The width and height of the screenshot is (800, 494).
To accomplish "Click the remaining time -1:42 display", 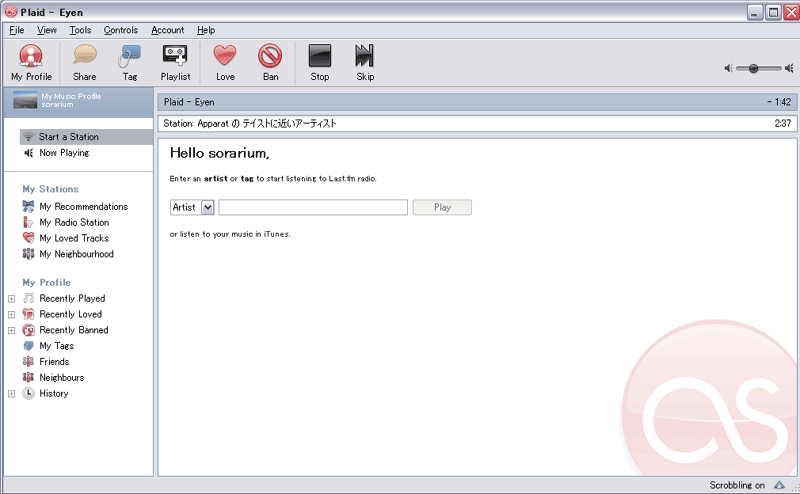I will click(779, 102).
